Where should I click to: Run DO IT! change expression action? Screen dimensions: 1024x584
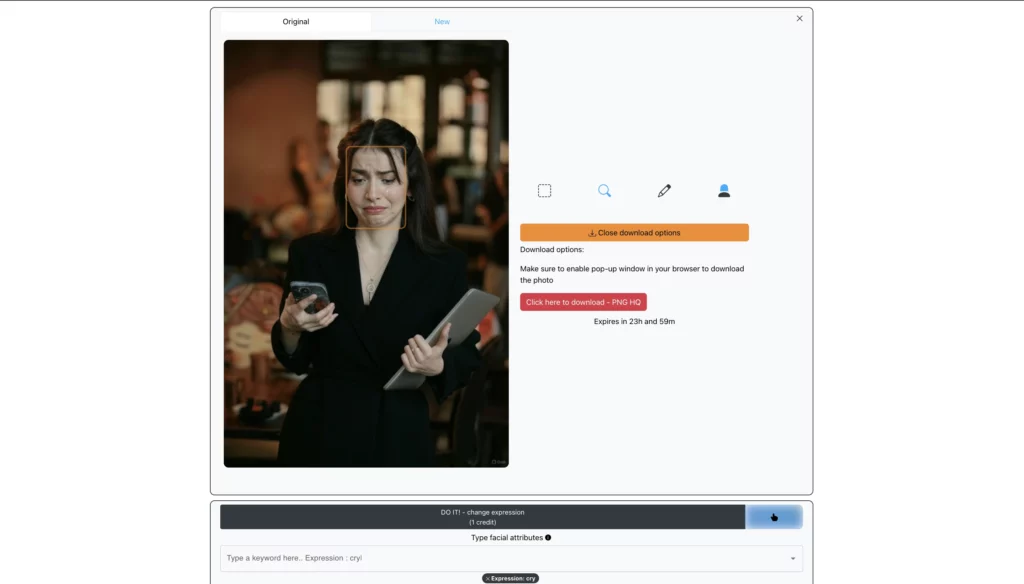point(484,516)
